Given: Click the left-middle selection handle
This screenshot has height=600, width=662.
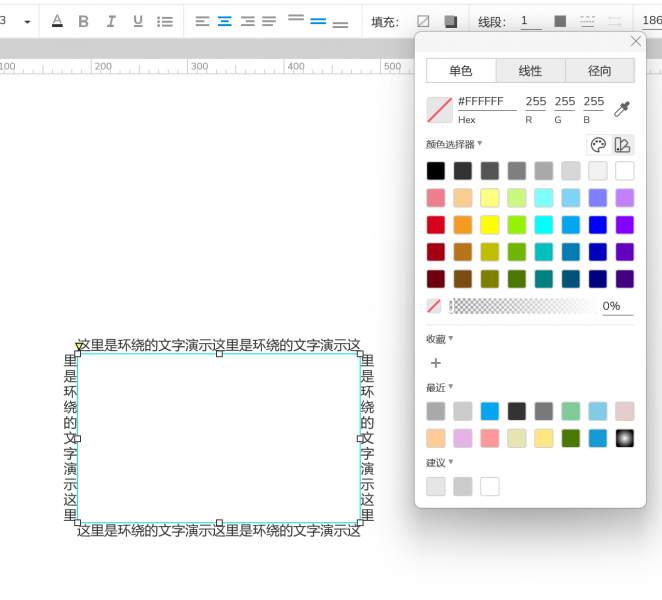Looking at the screenshot, I should [77, 439].
